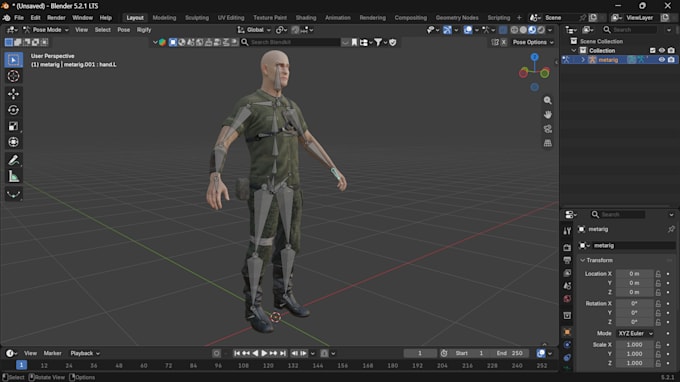Open the Pose Mode dropdown
The image size is (680, 382).
(x=46, y=30)
